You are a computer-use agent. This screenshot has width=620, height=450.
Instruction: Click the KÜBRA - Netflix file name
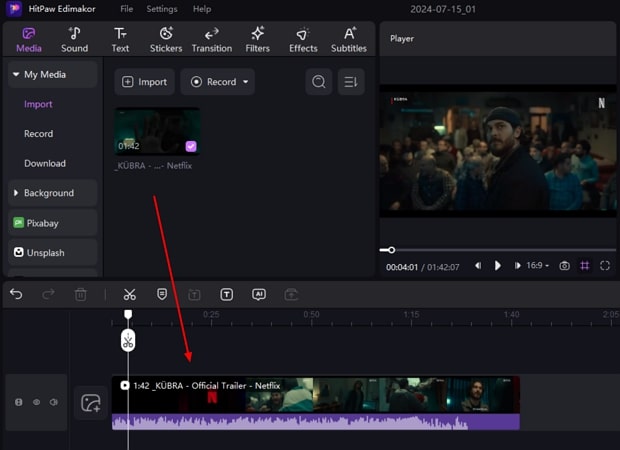[153, 166]
